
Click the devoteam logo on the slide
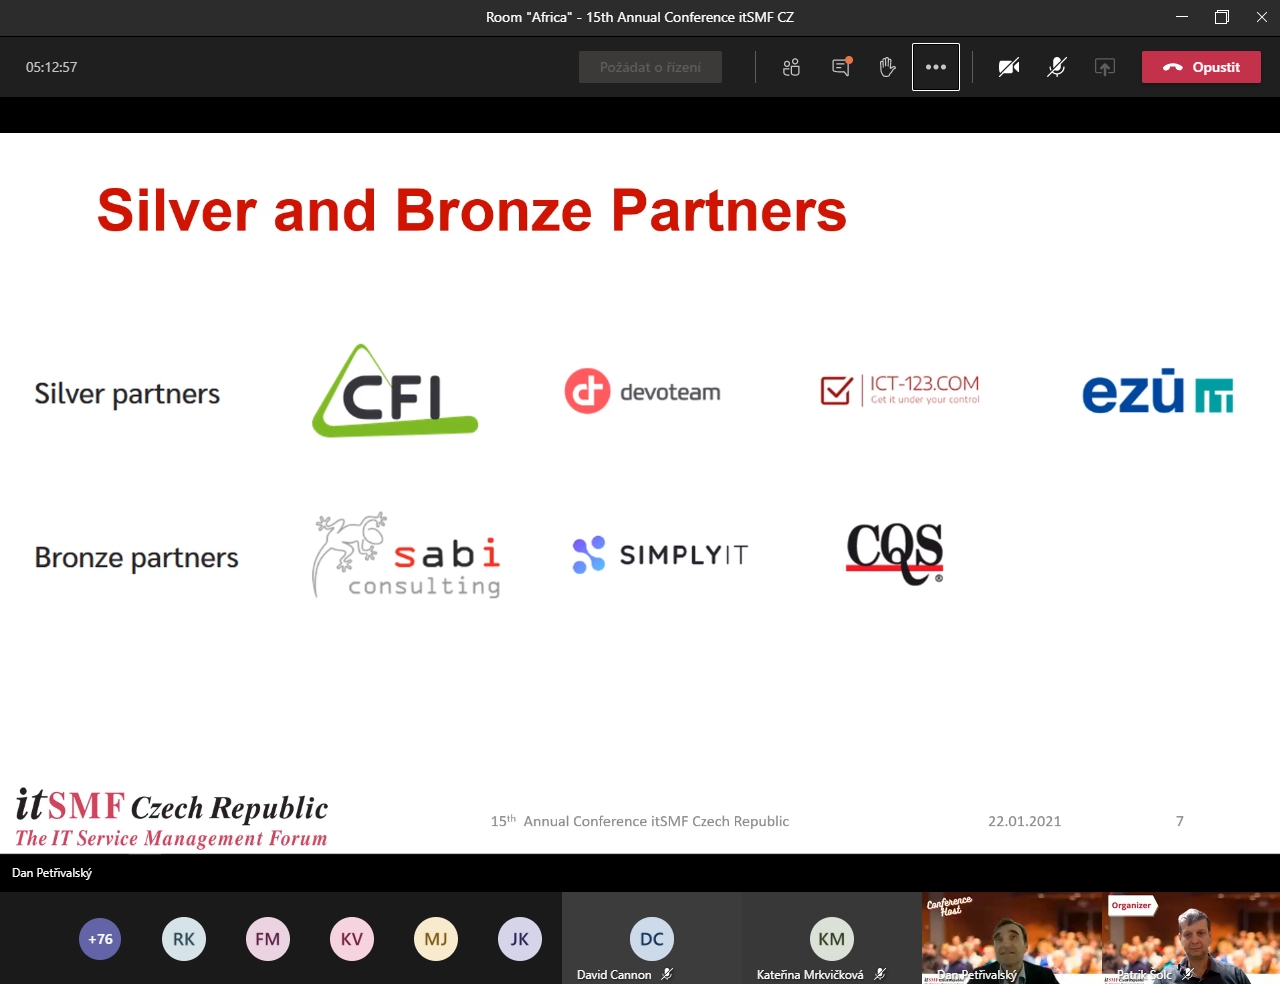642,391
